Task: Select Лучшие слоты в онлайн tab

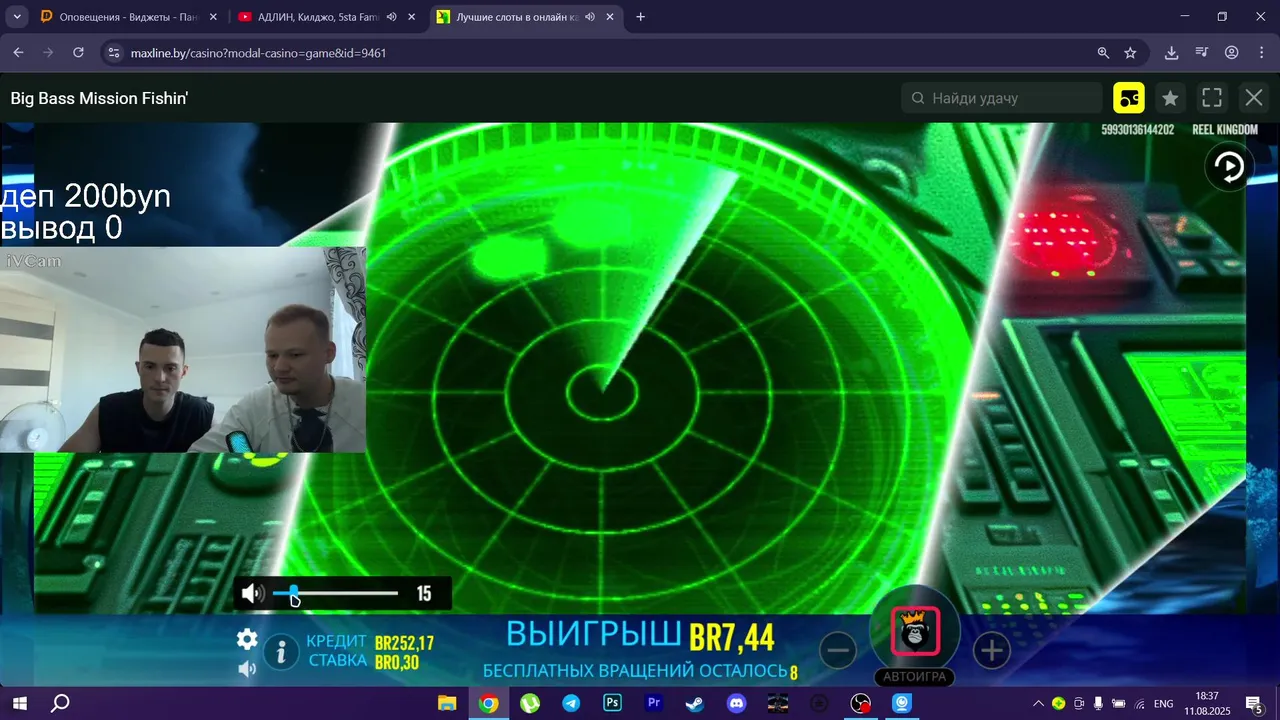Action: coord(516,17)
